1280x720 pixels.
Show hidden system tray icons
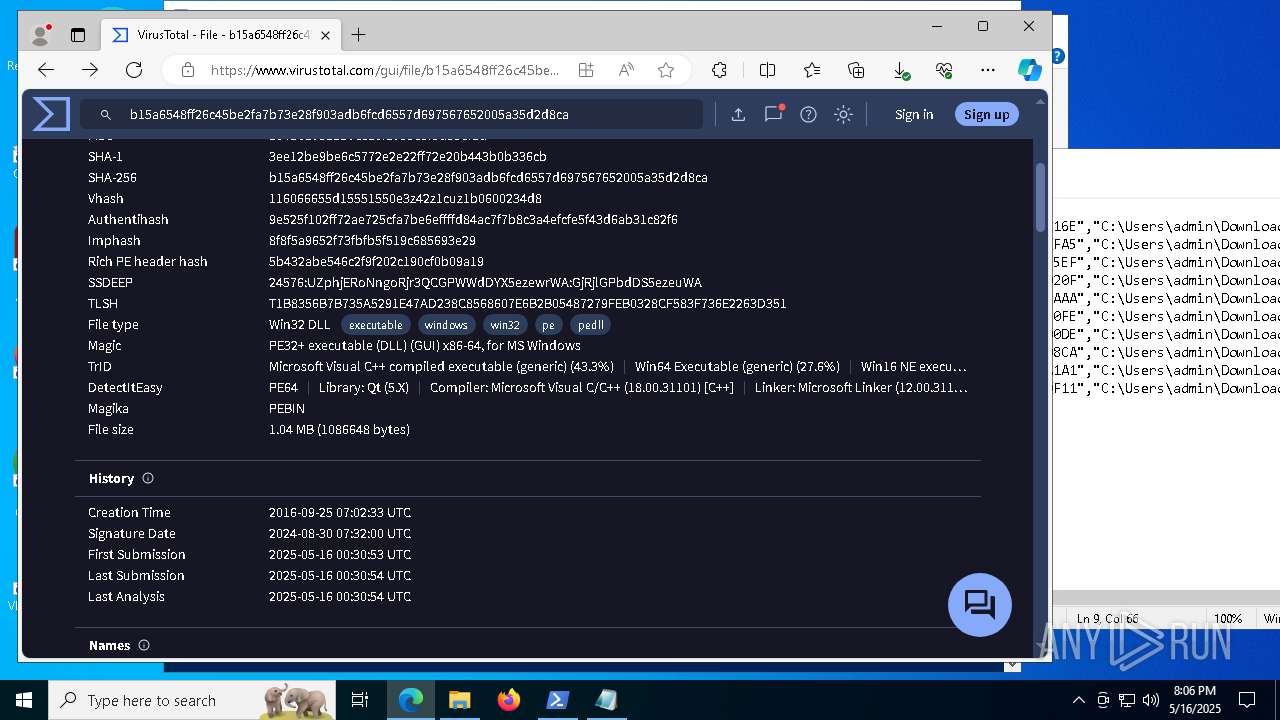1078,700
